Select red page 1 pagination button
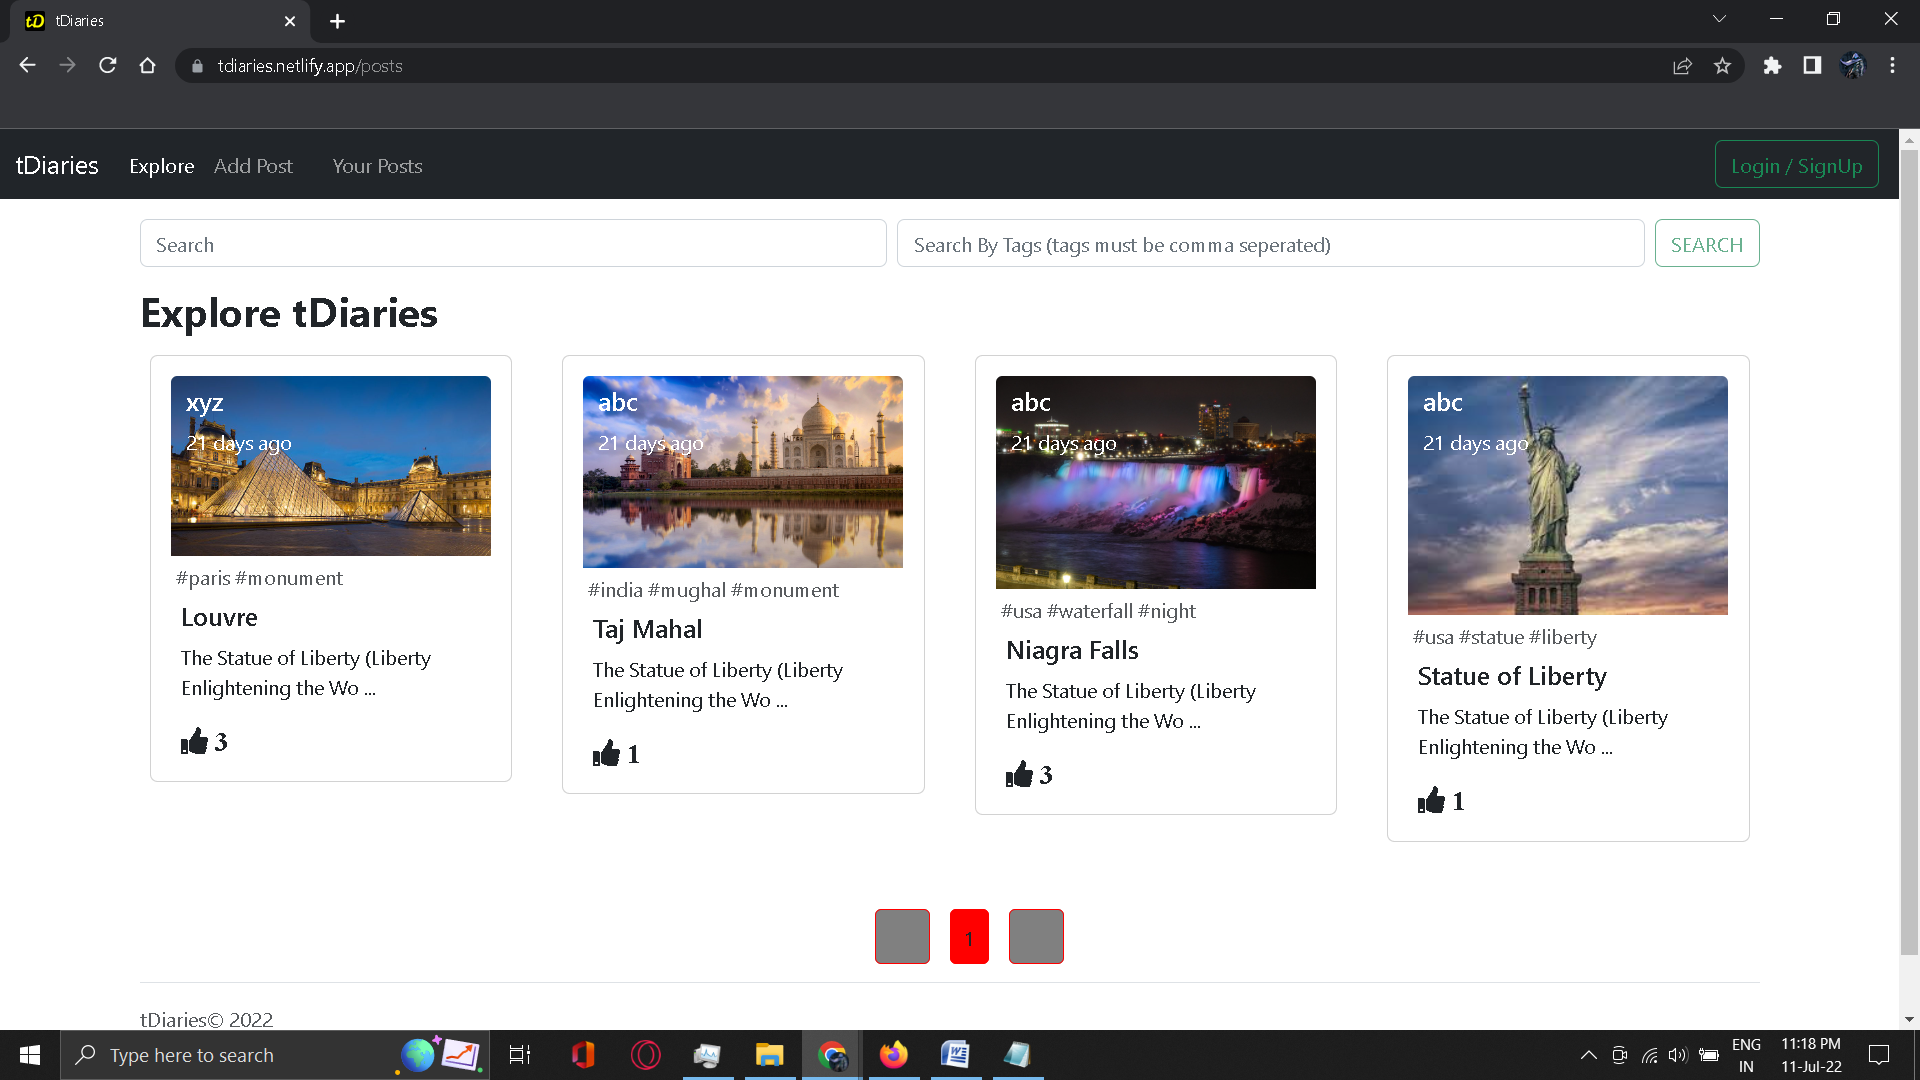Image resolution: width=1920 pixels, height=1080 pixels. coord(968,937)
